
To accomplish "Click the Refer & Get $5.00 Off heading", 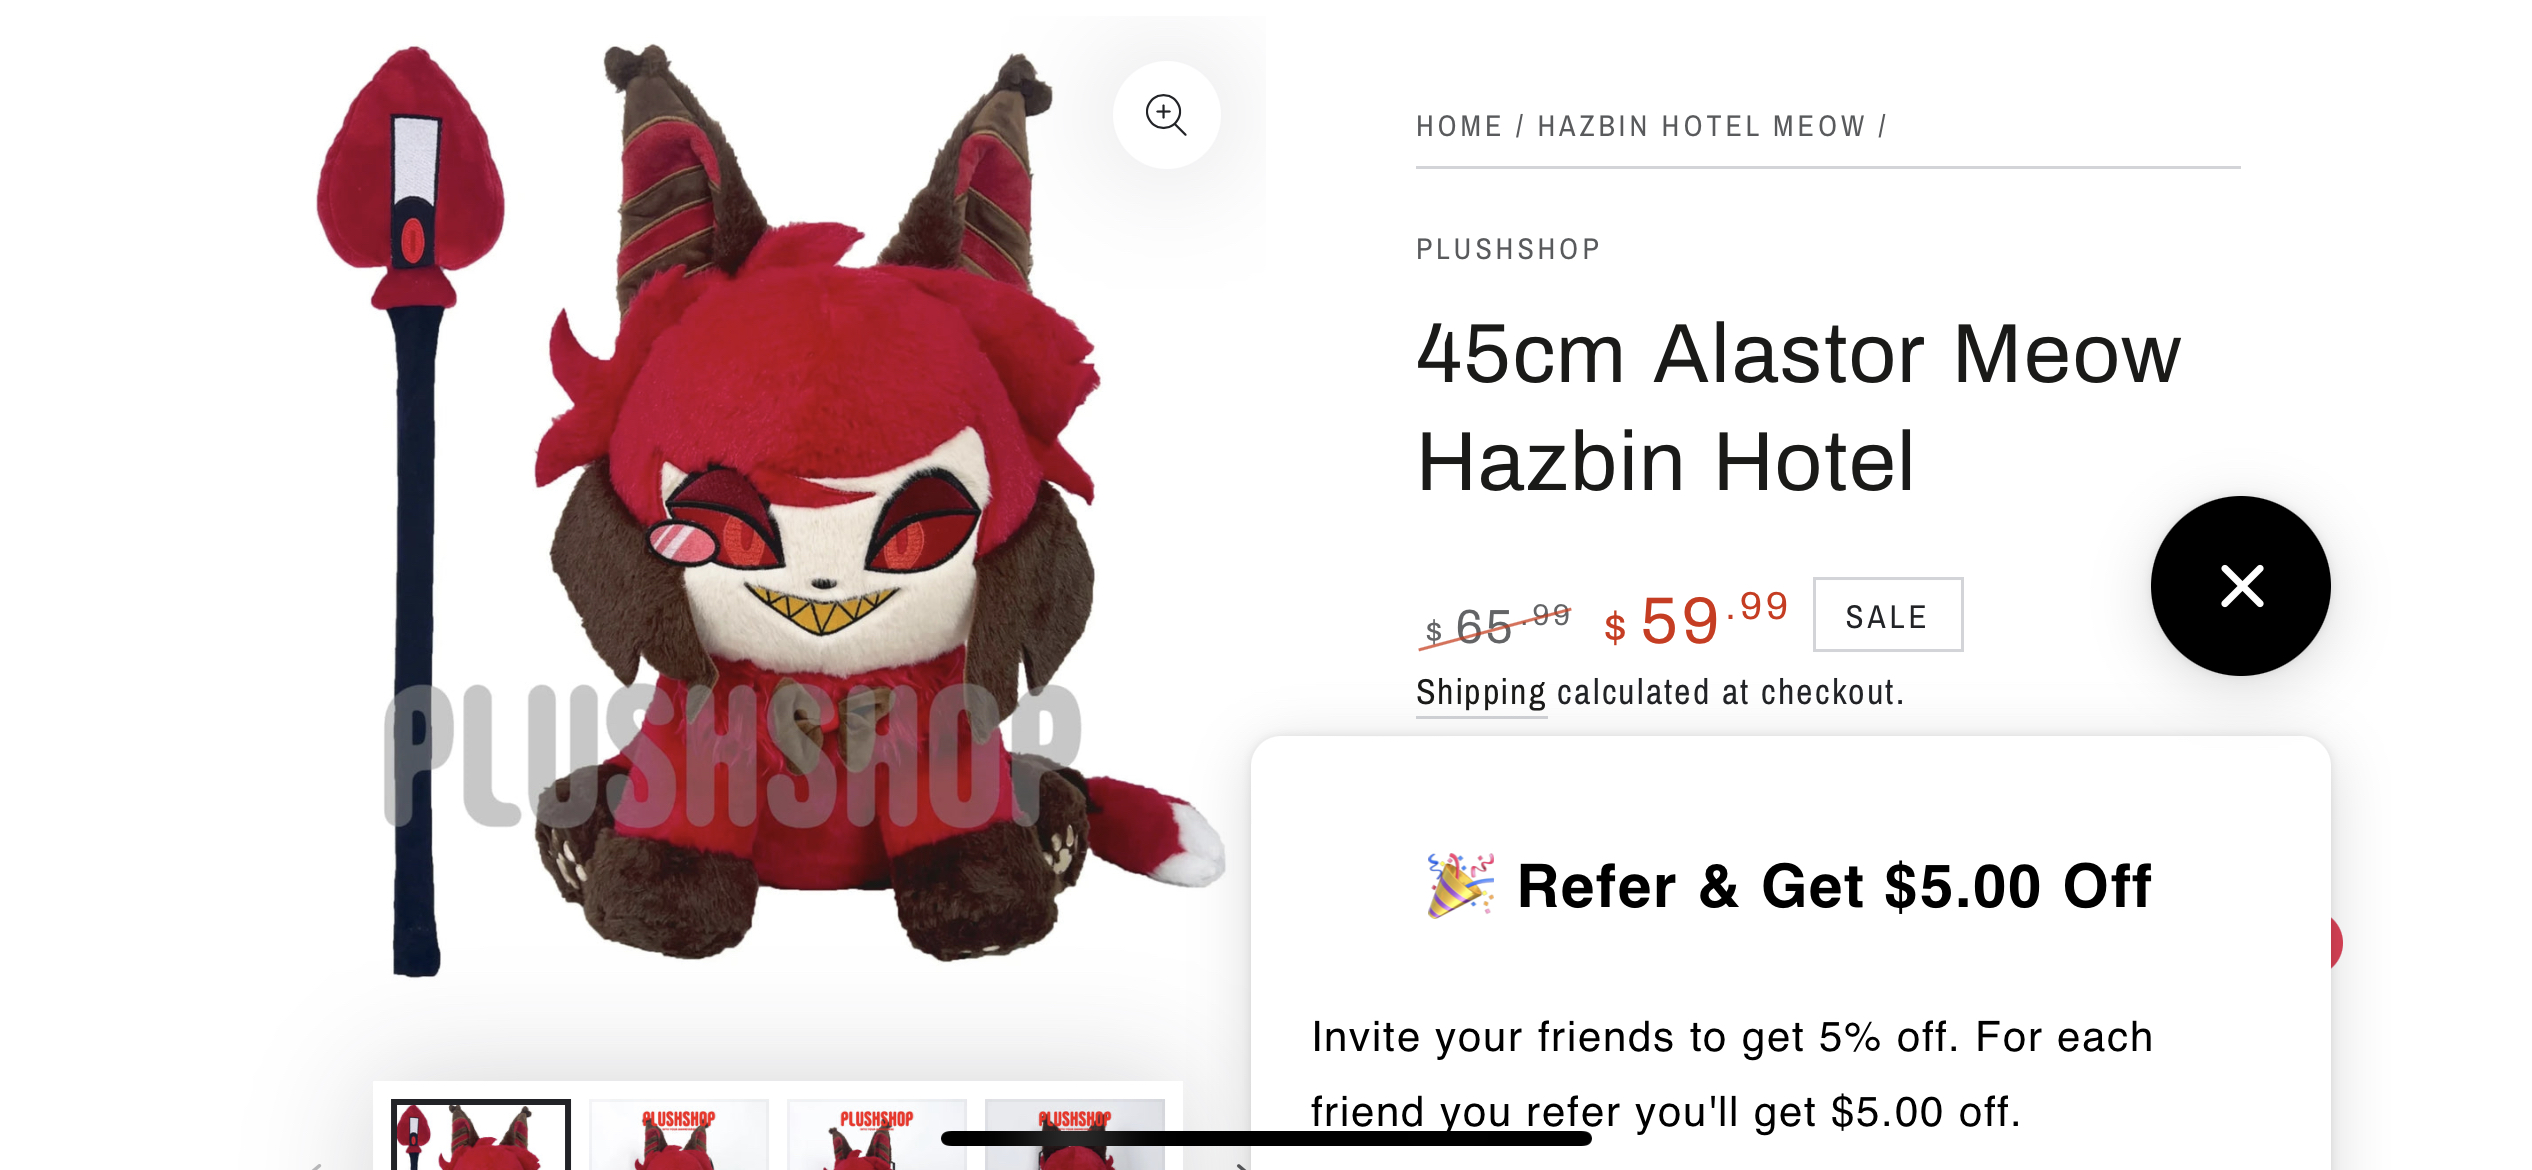I will coord(1833,886).
